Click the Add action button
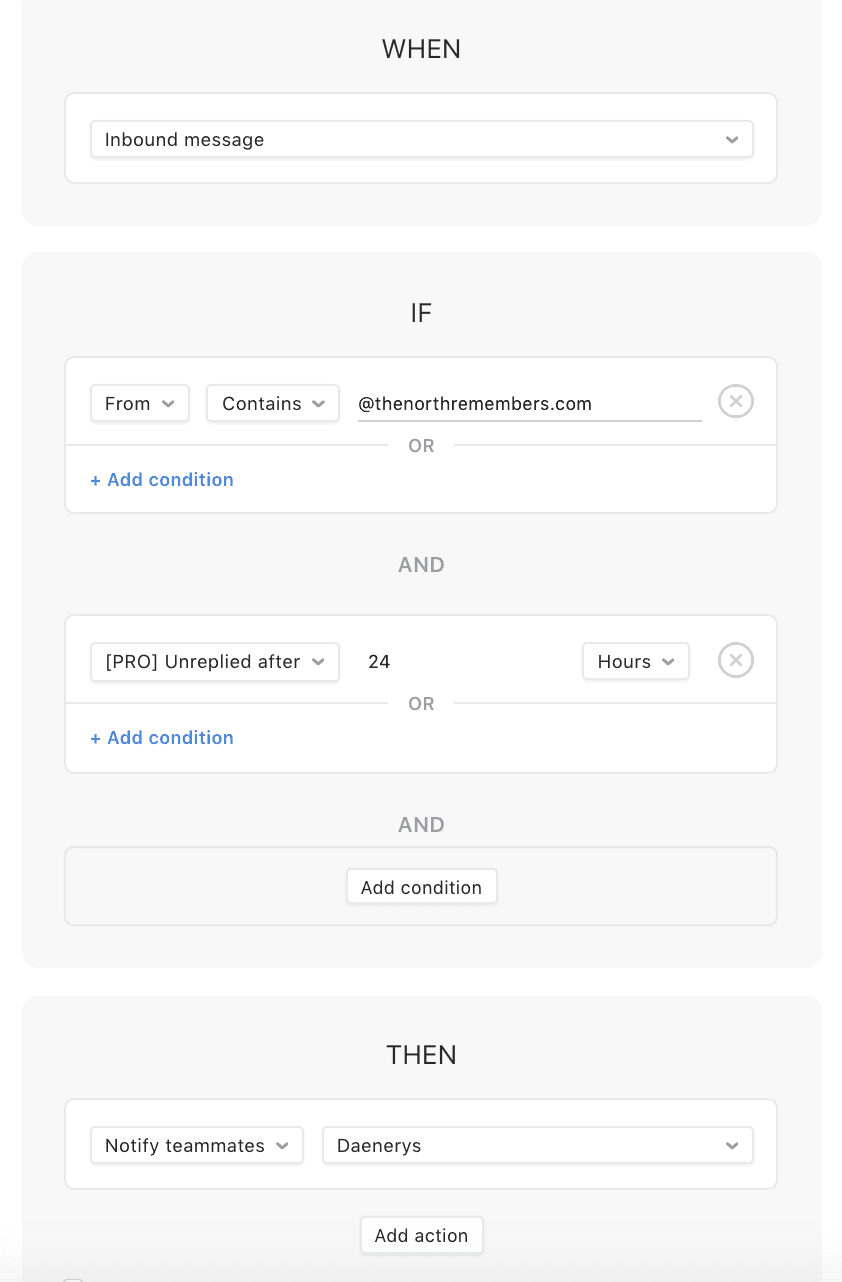Image resolution: width=842 pixels, height=1282 pixels. pos(422,1235)
